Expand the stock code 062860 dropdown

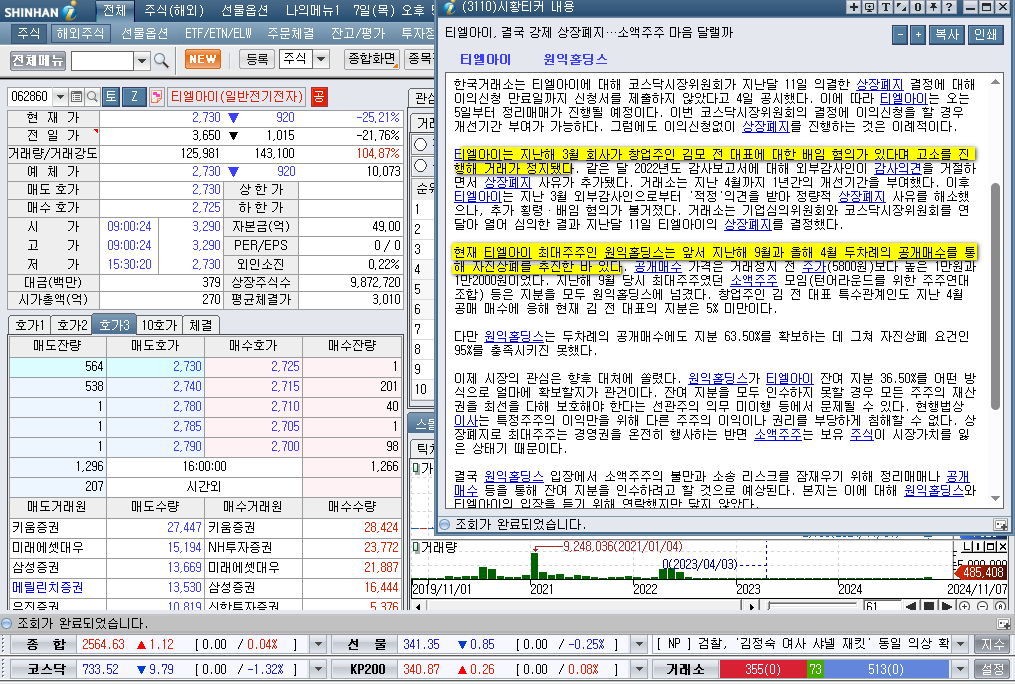[x=60, y=97]
